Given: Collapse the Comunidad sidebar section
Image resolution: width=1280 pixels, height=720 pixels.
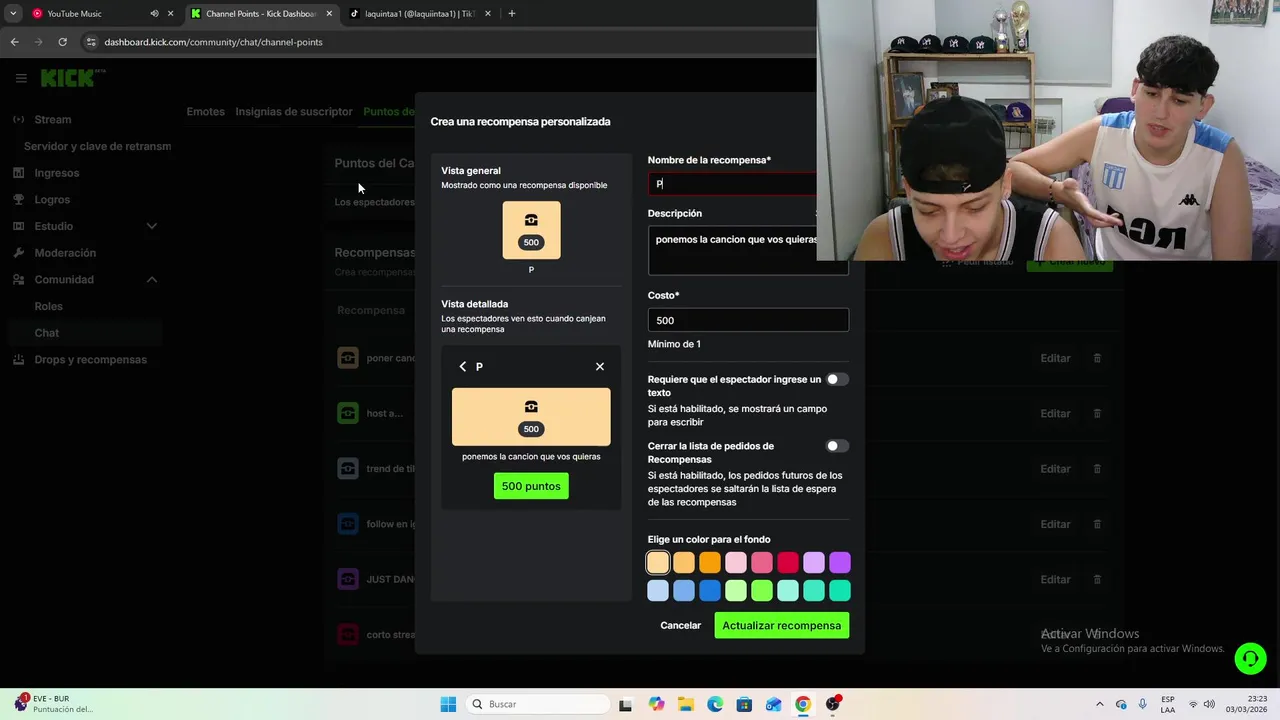Looking at the screenshot, I should coord(152,279).
